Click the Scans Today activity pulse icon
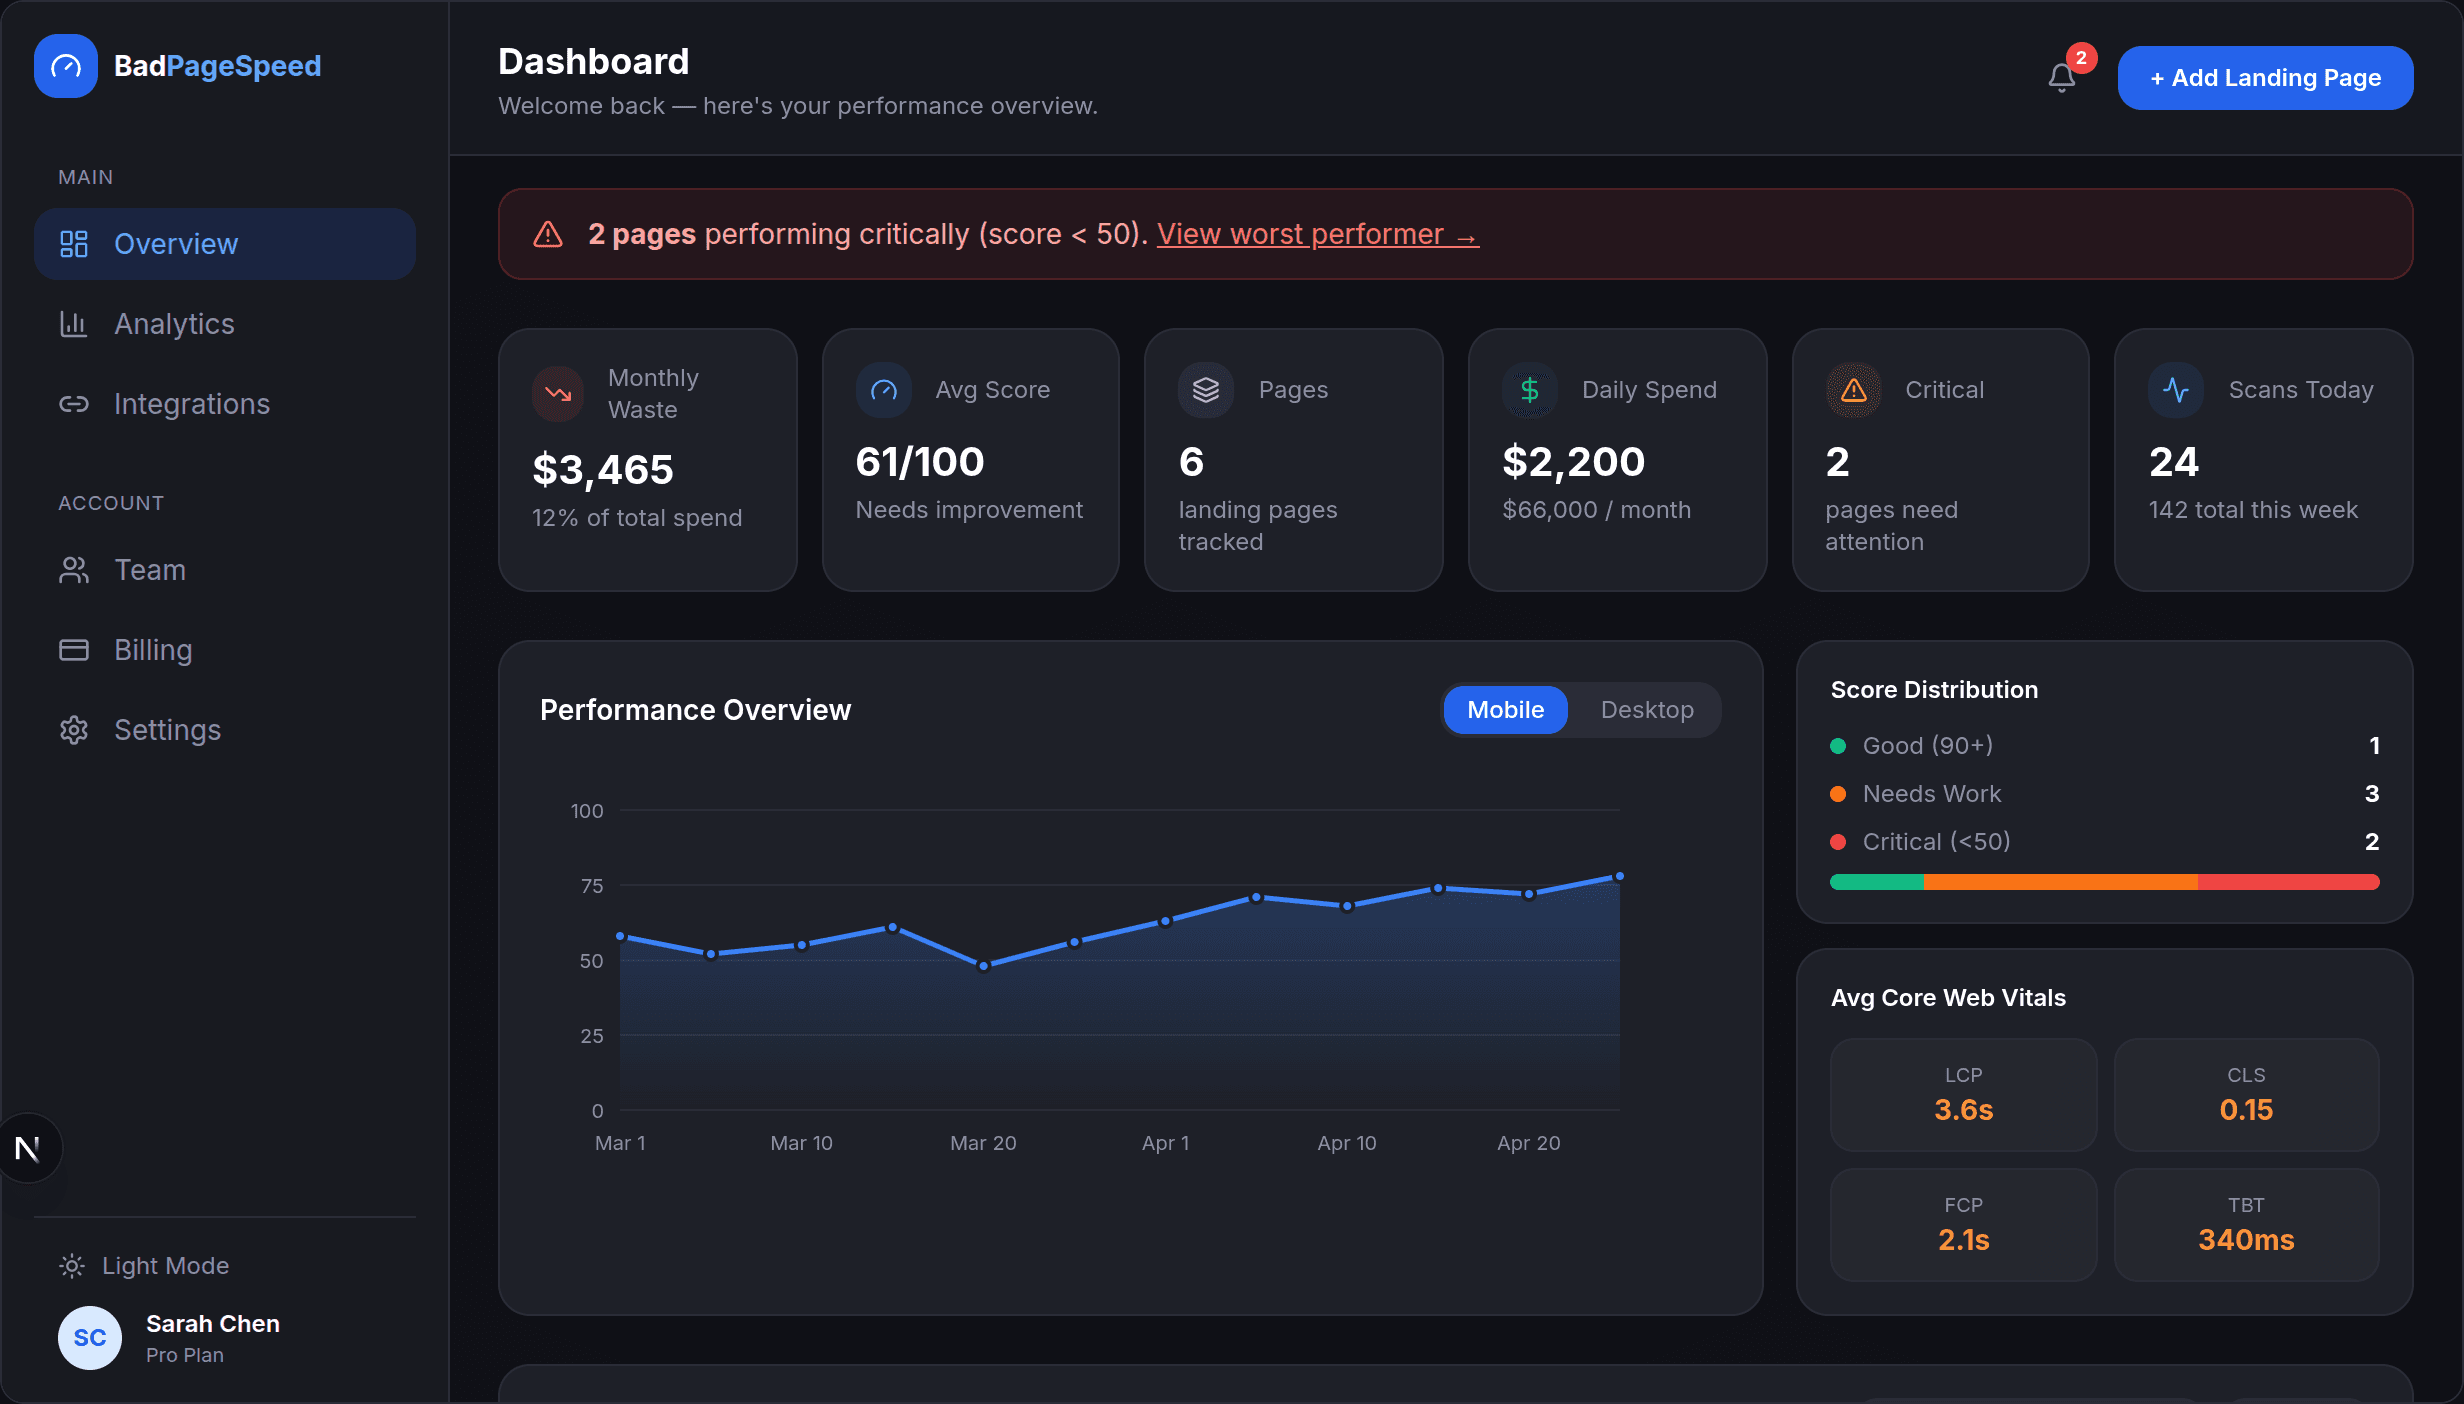Viewport: 2464px width, 1404px height. click(2176, 390)
